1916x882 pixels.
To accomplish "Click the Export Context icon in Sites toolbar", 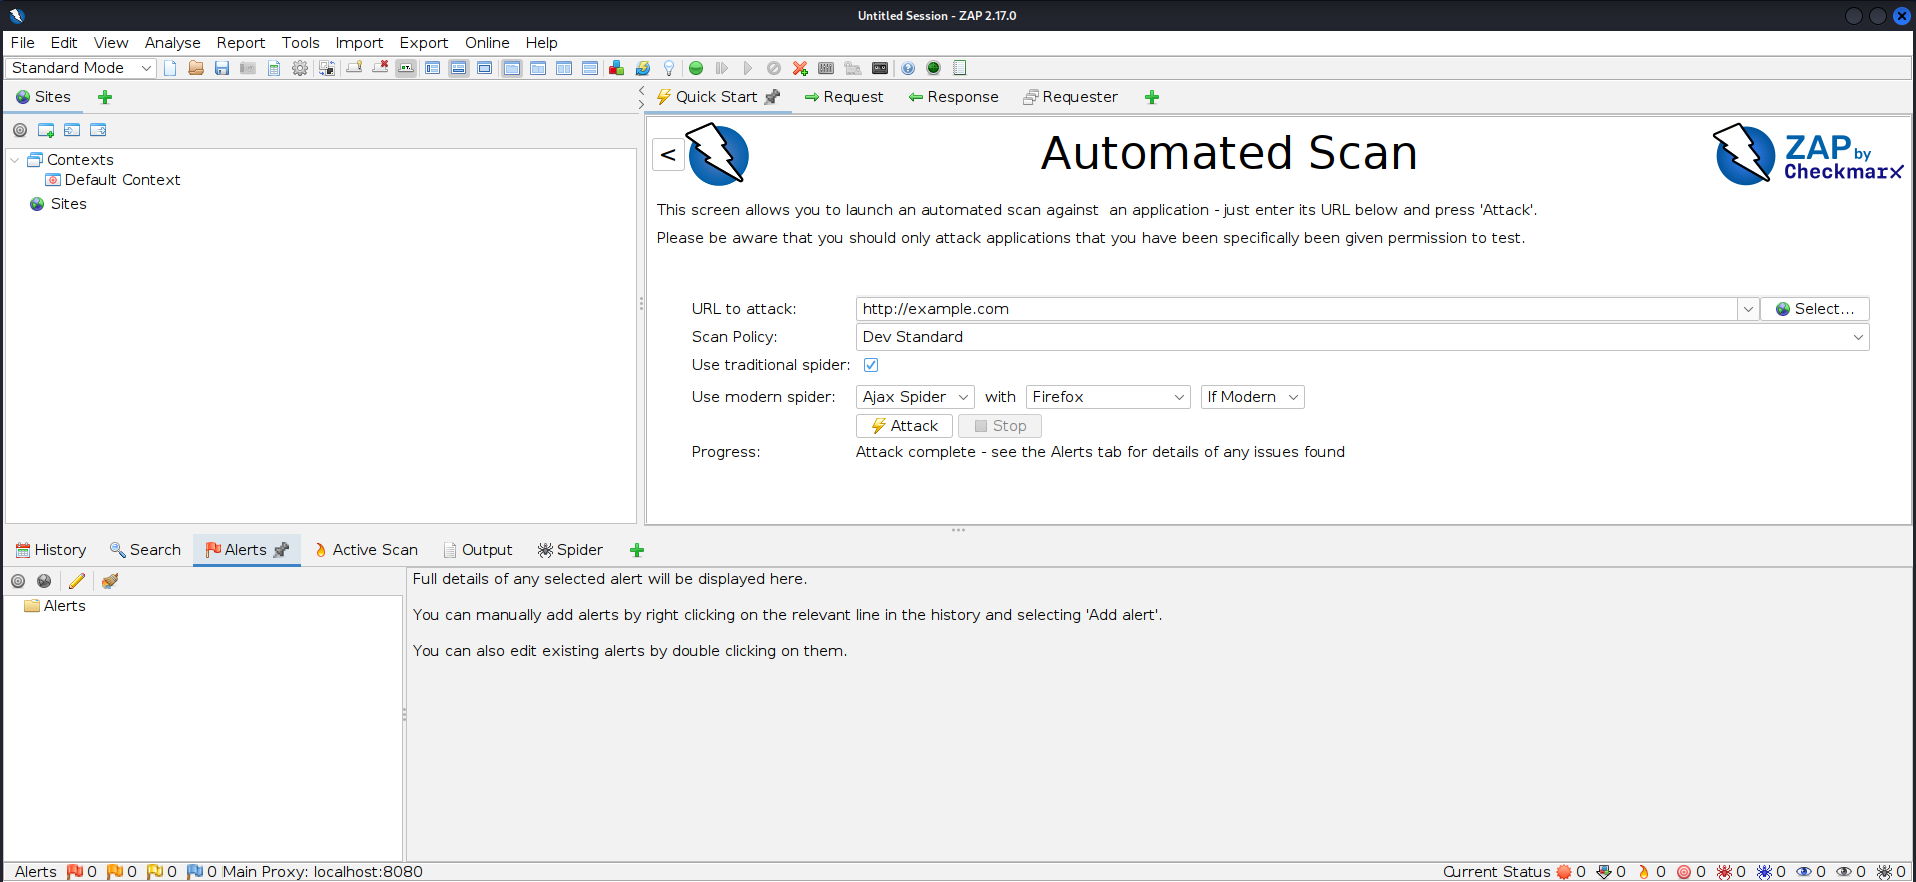I will click(98, 130).
